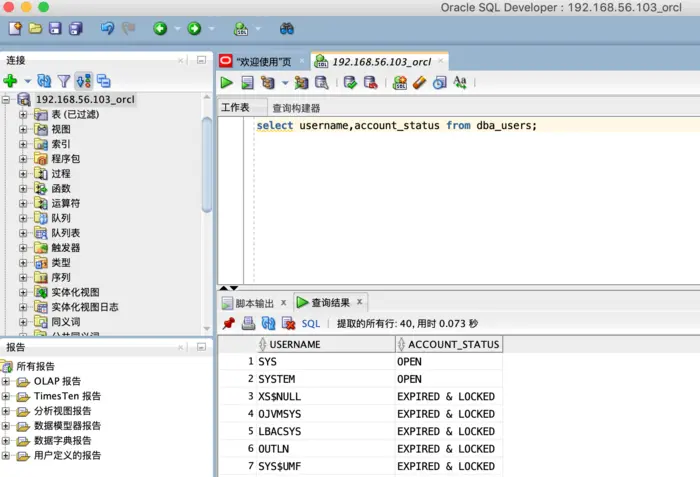The image size is (700, 477).
Task: Click the Save All icon
Action: coord(75,29)
